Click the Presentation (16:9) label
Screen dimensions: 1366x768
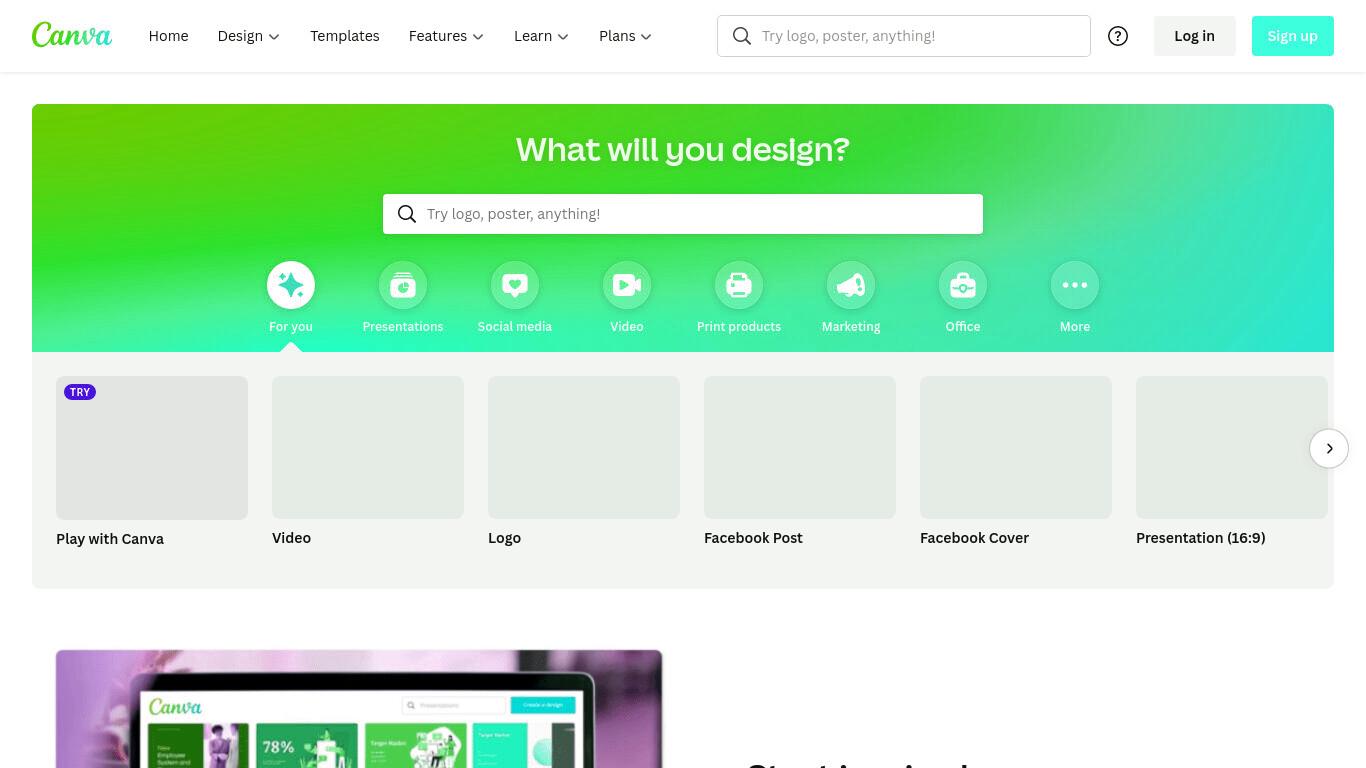point(1200,538)
